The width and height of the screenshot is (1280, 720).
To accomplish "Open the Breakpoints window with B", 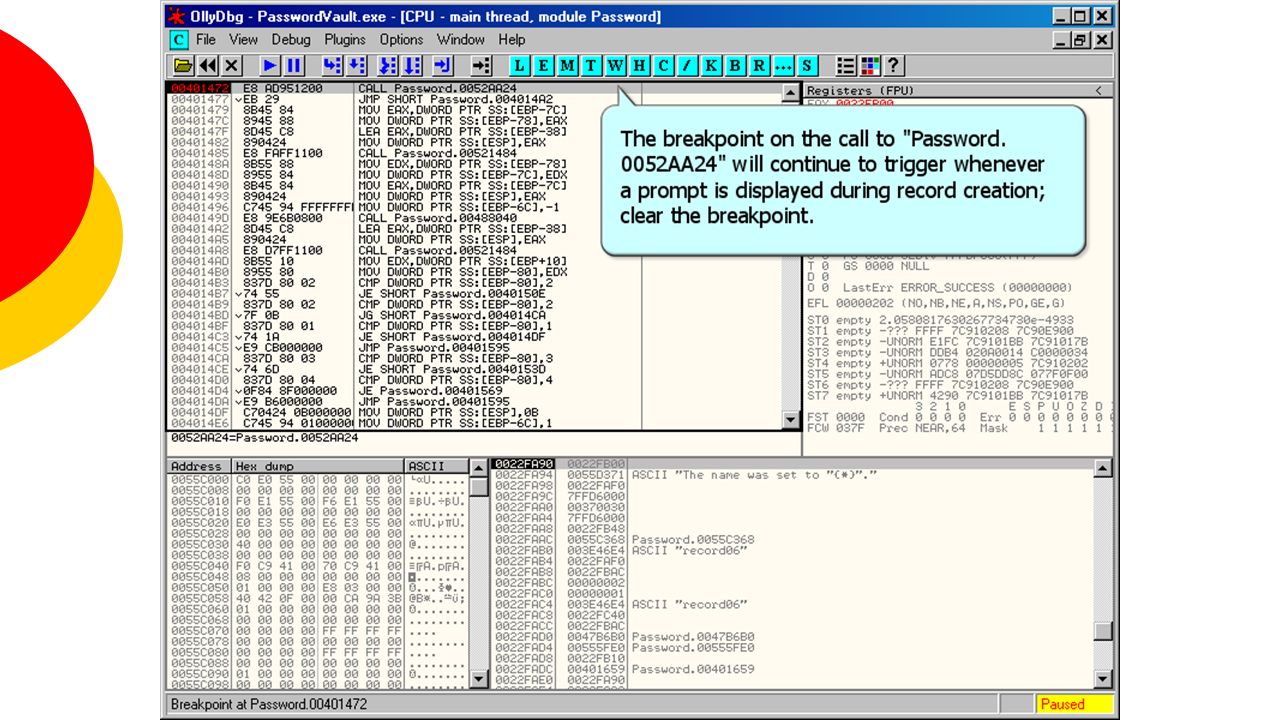I will [x=736, y=66].
